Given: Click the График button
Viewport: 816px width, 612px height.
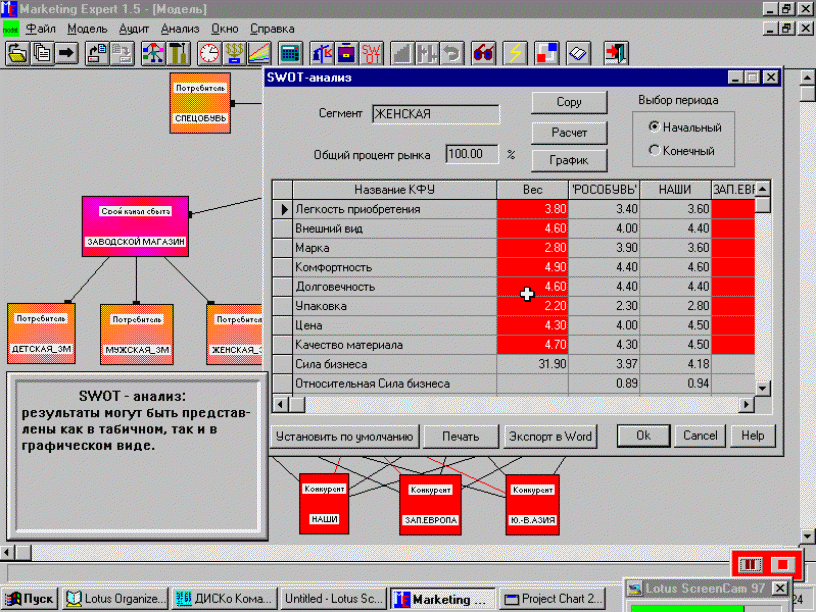Looking at the screenshot, I should pyautogui.click(x=569, y=160).
